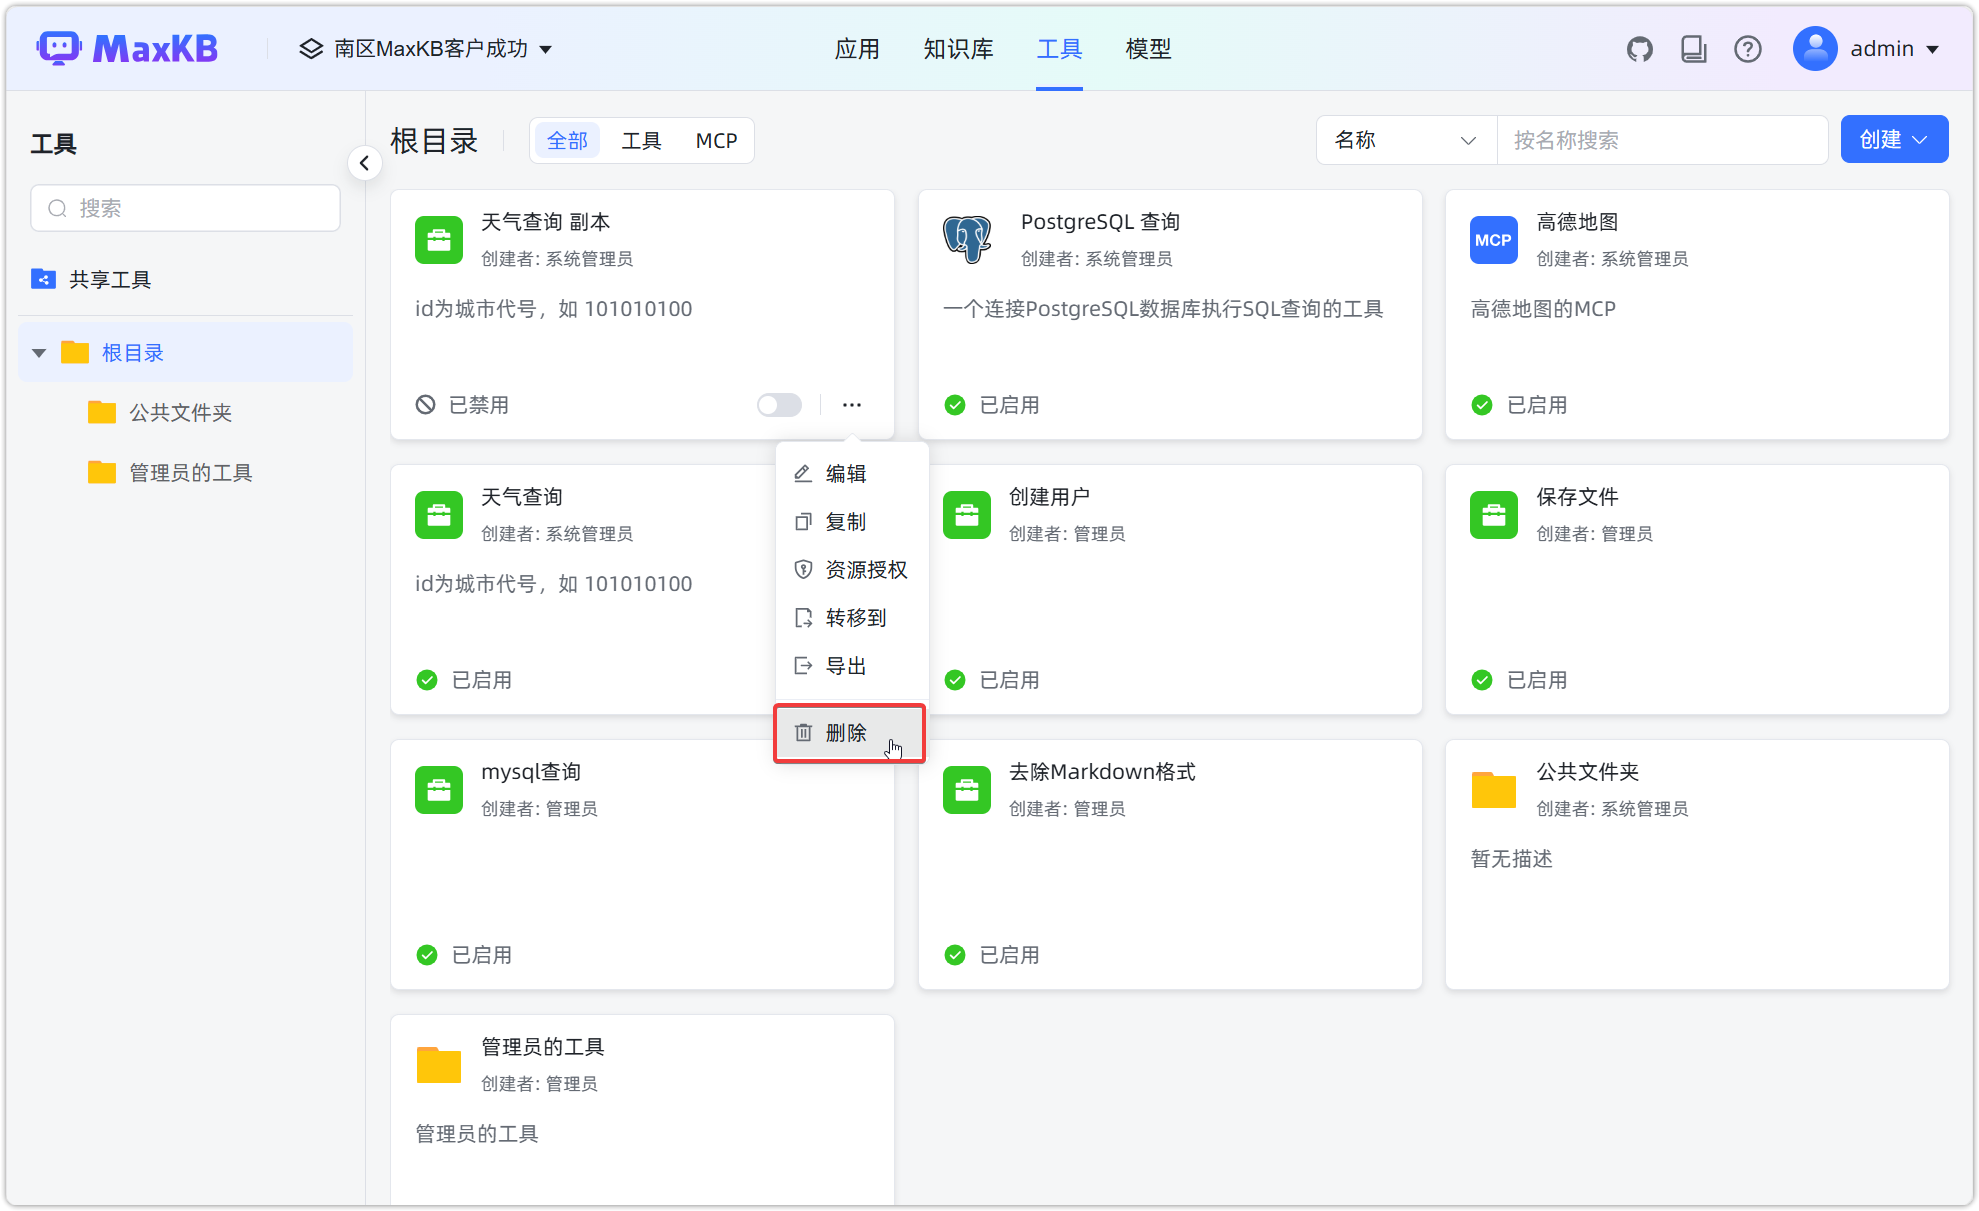Click the help question mark icon
This screenshot has width=1979, height=1211.
pyautogui.click(x=1747, y=49)
